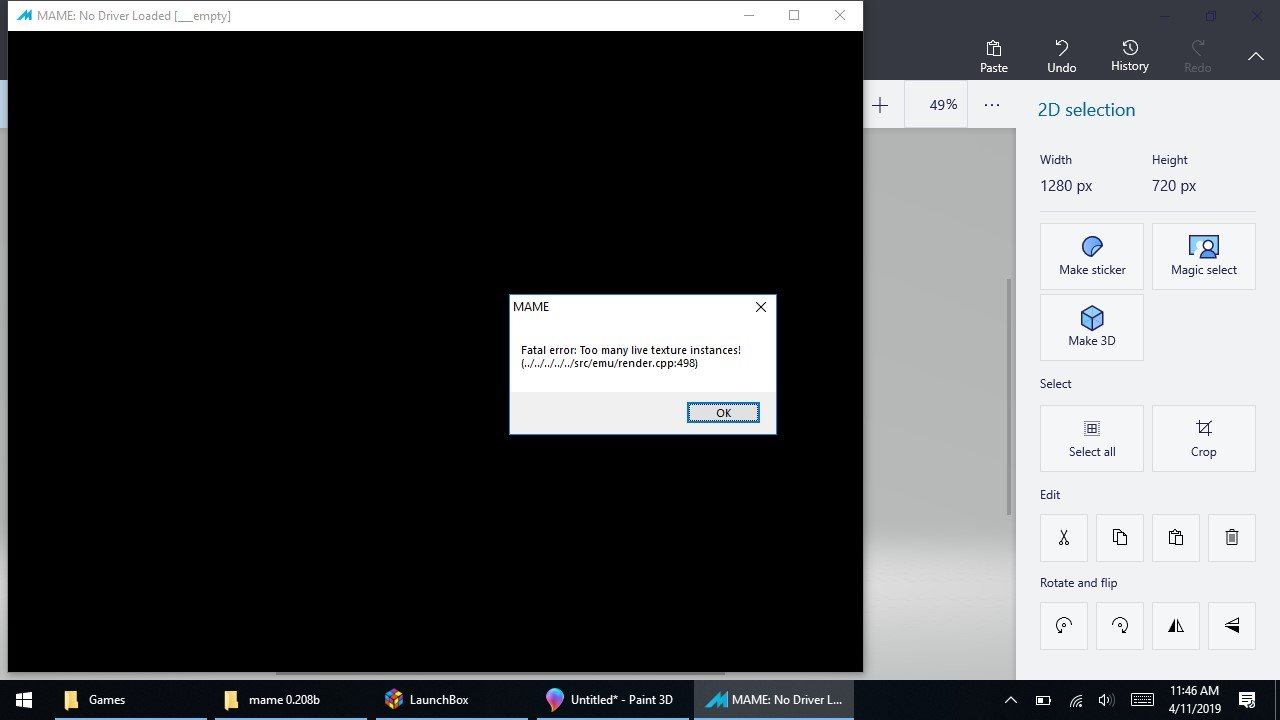
Task: Open Magic select tool
Action: click(1204, 257)
